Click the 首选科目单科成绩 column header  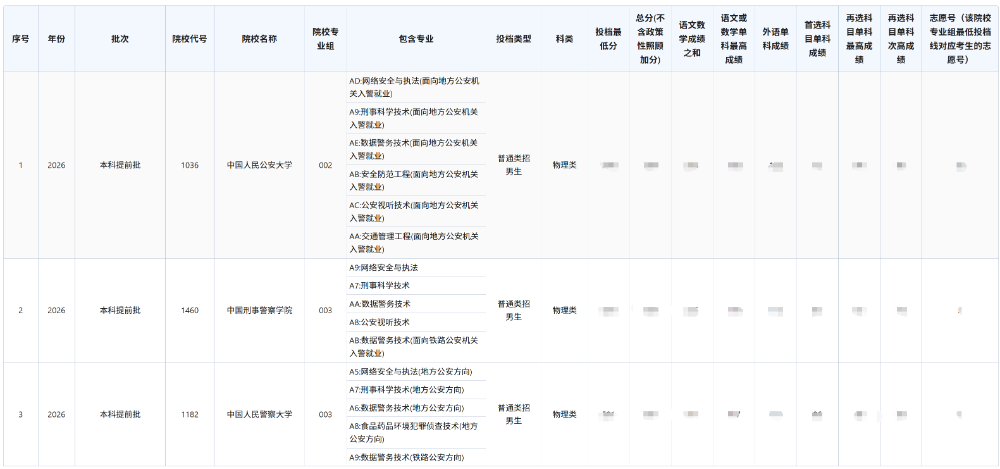pos(817,39)
